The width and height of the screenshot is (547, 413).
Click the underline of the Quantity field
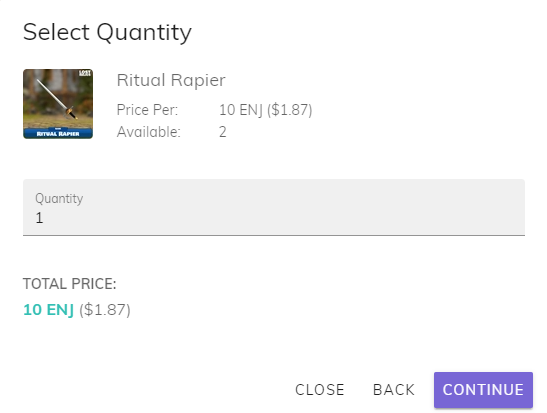tap(274, 235)
